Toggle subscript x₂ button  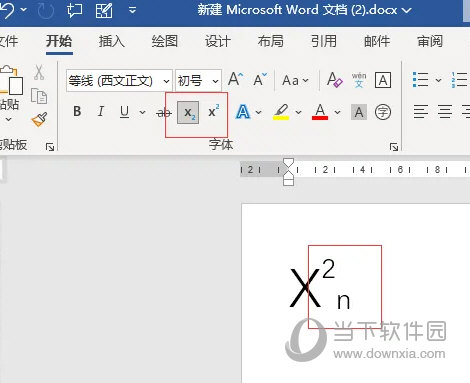(188, 113)
